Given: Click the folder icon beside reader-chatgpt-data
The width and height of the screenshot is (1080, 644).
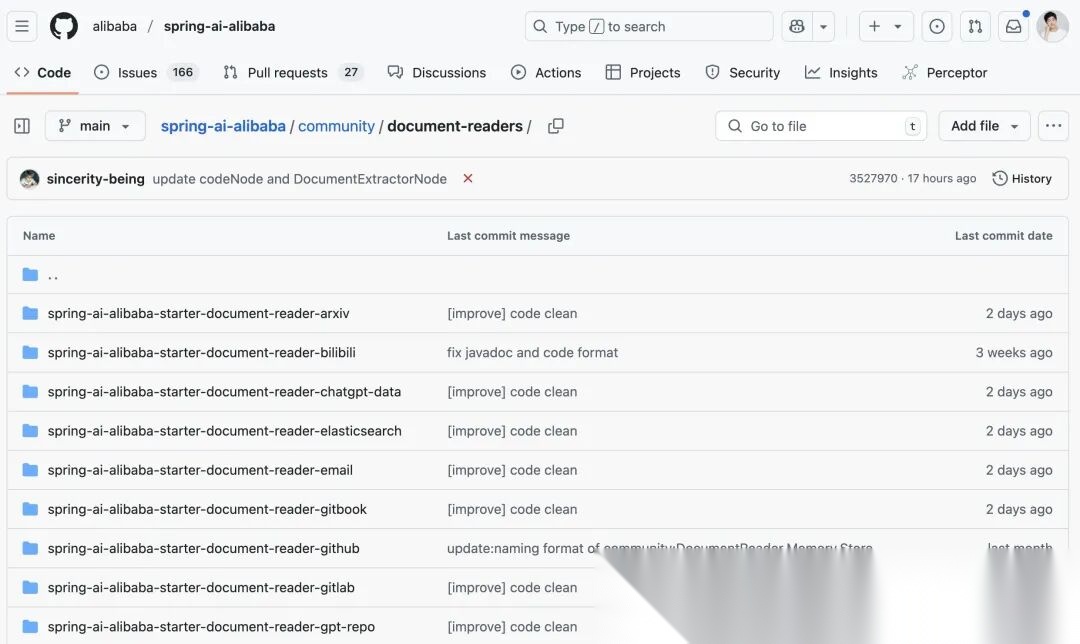Looking at the screenshot, I should (x=30, y=392).
